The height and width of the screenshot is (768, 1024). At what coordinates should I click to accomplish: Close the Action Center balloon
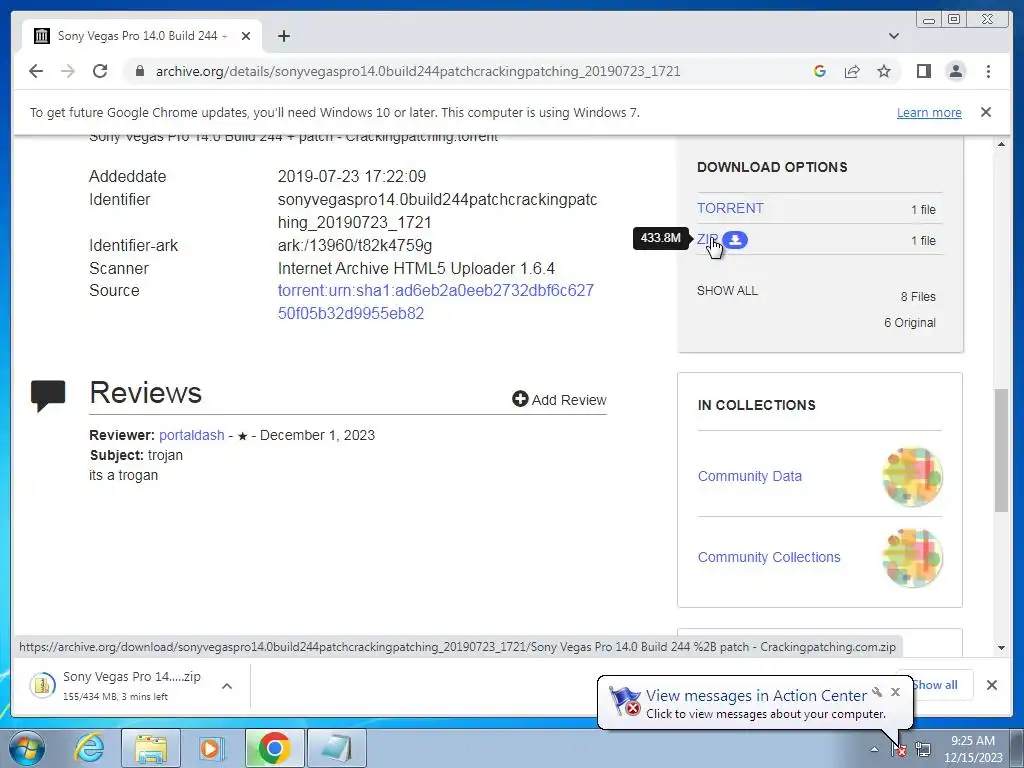[895, 692]
